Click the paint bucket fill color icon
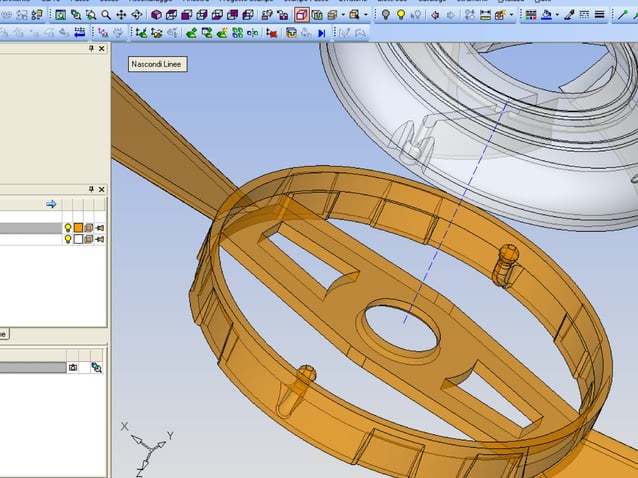The height and width of the screenshot is (478, 638). (546, 15)
